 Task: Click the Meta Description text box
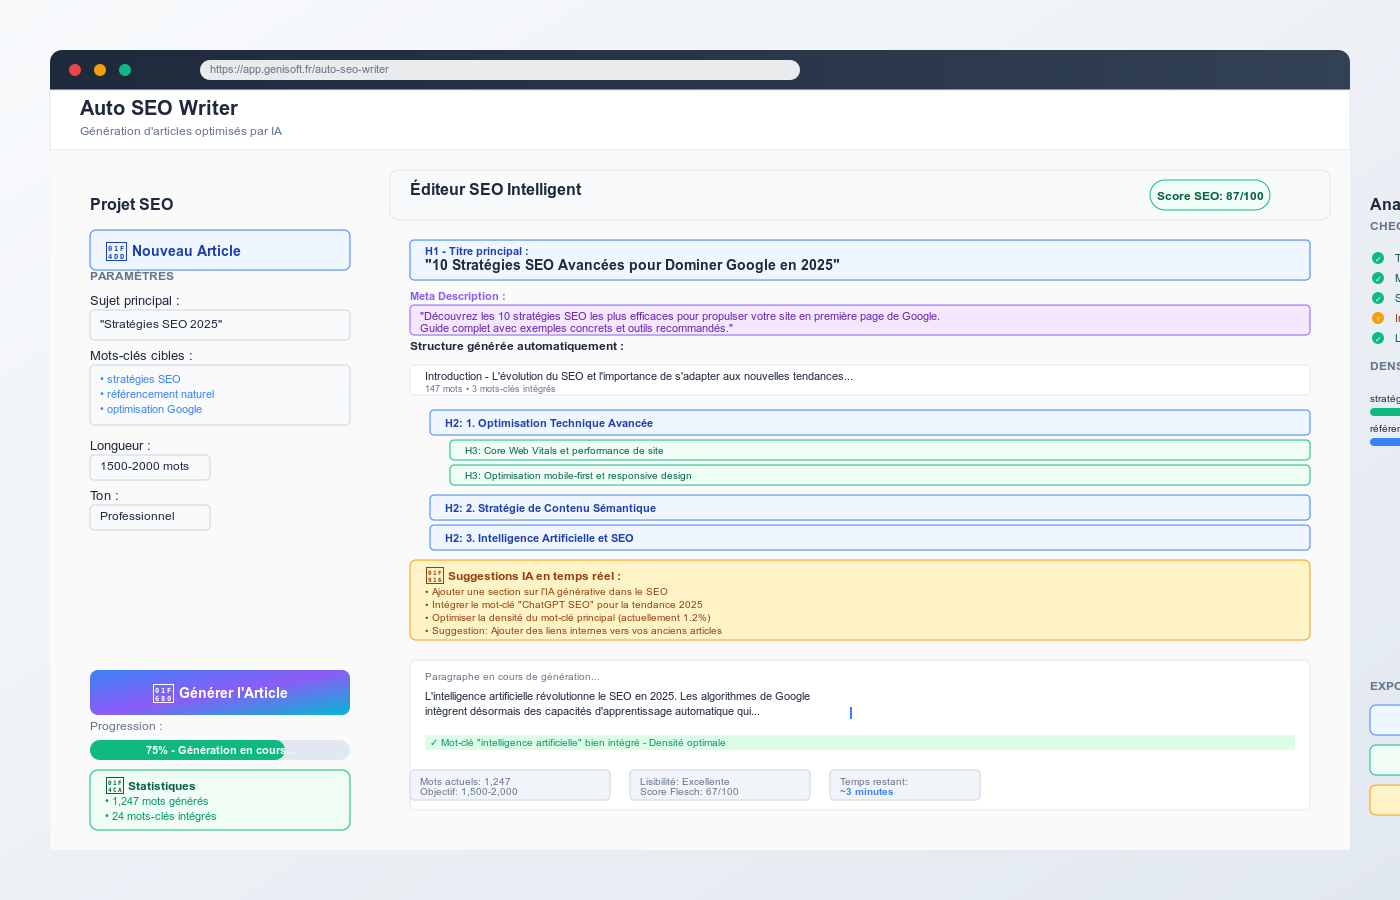(x=860, y=320)
